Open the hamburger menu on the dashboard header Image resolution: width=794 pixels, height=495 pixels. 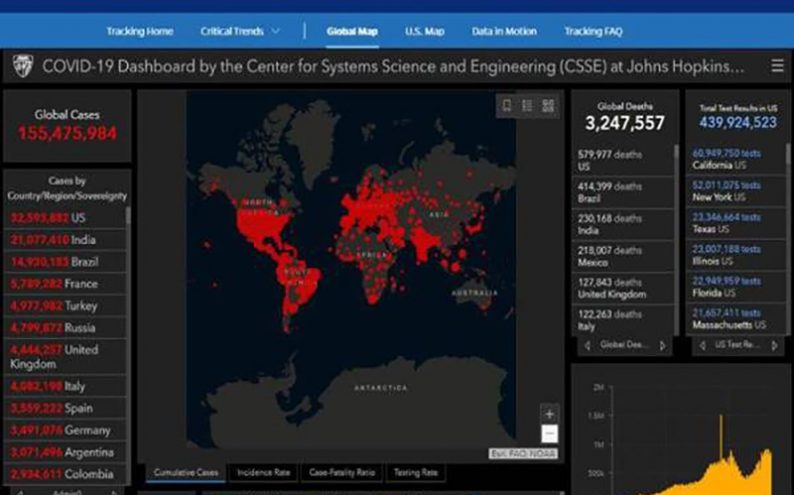(777, 67)
